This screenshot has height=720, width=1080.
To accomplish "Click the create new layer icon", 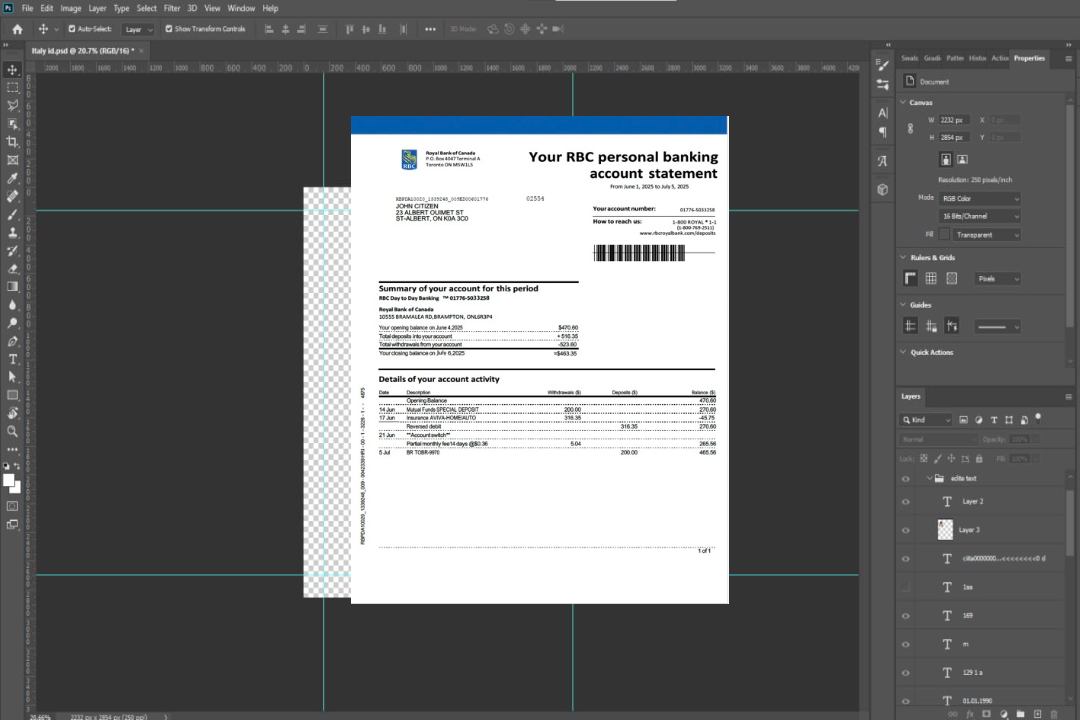I will (x=1037, y=714).
